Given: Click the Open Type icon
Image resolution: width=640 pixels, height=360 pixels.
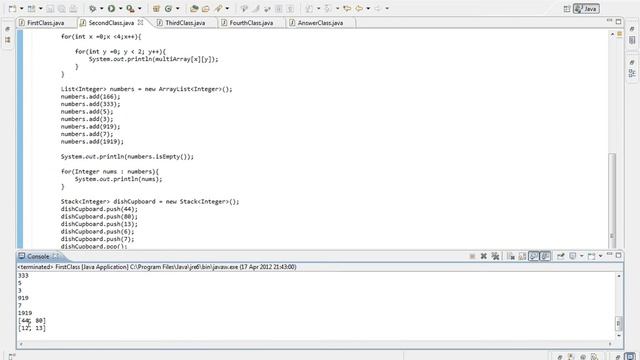Looking at the screenshot, I should click(x=194, y=9).
